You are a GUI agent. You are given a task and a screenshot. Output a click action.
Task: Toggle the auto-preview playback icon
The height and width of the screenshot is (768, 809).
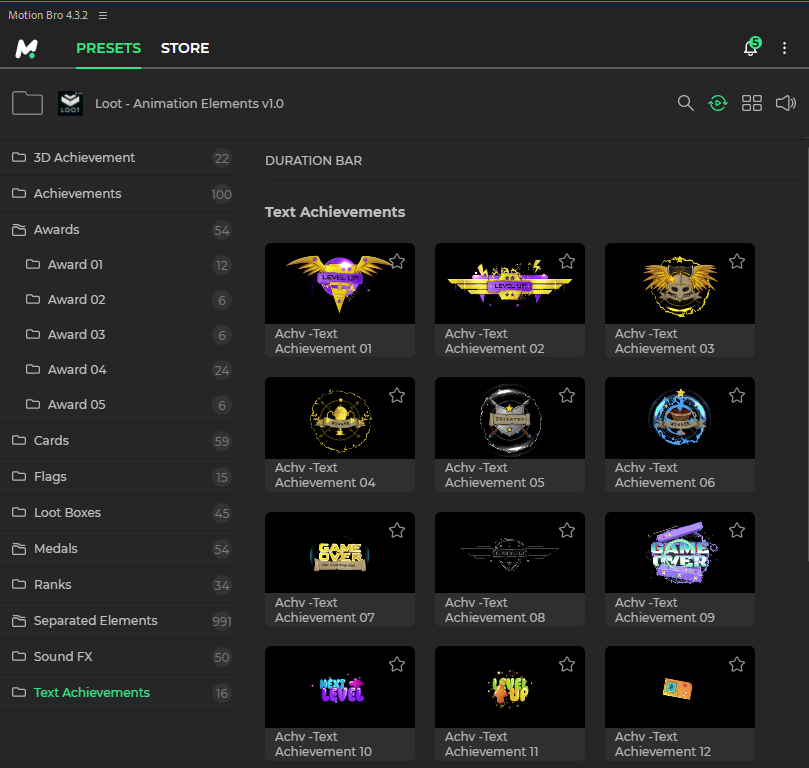coord(718,103)
